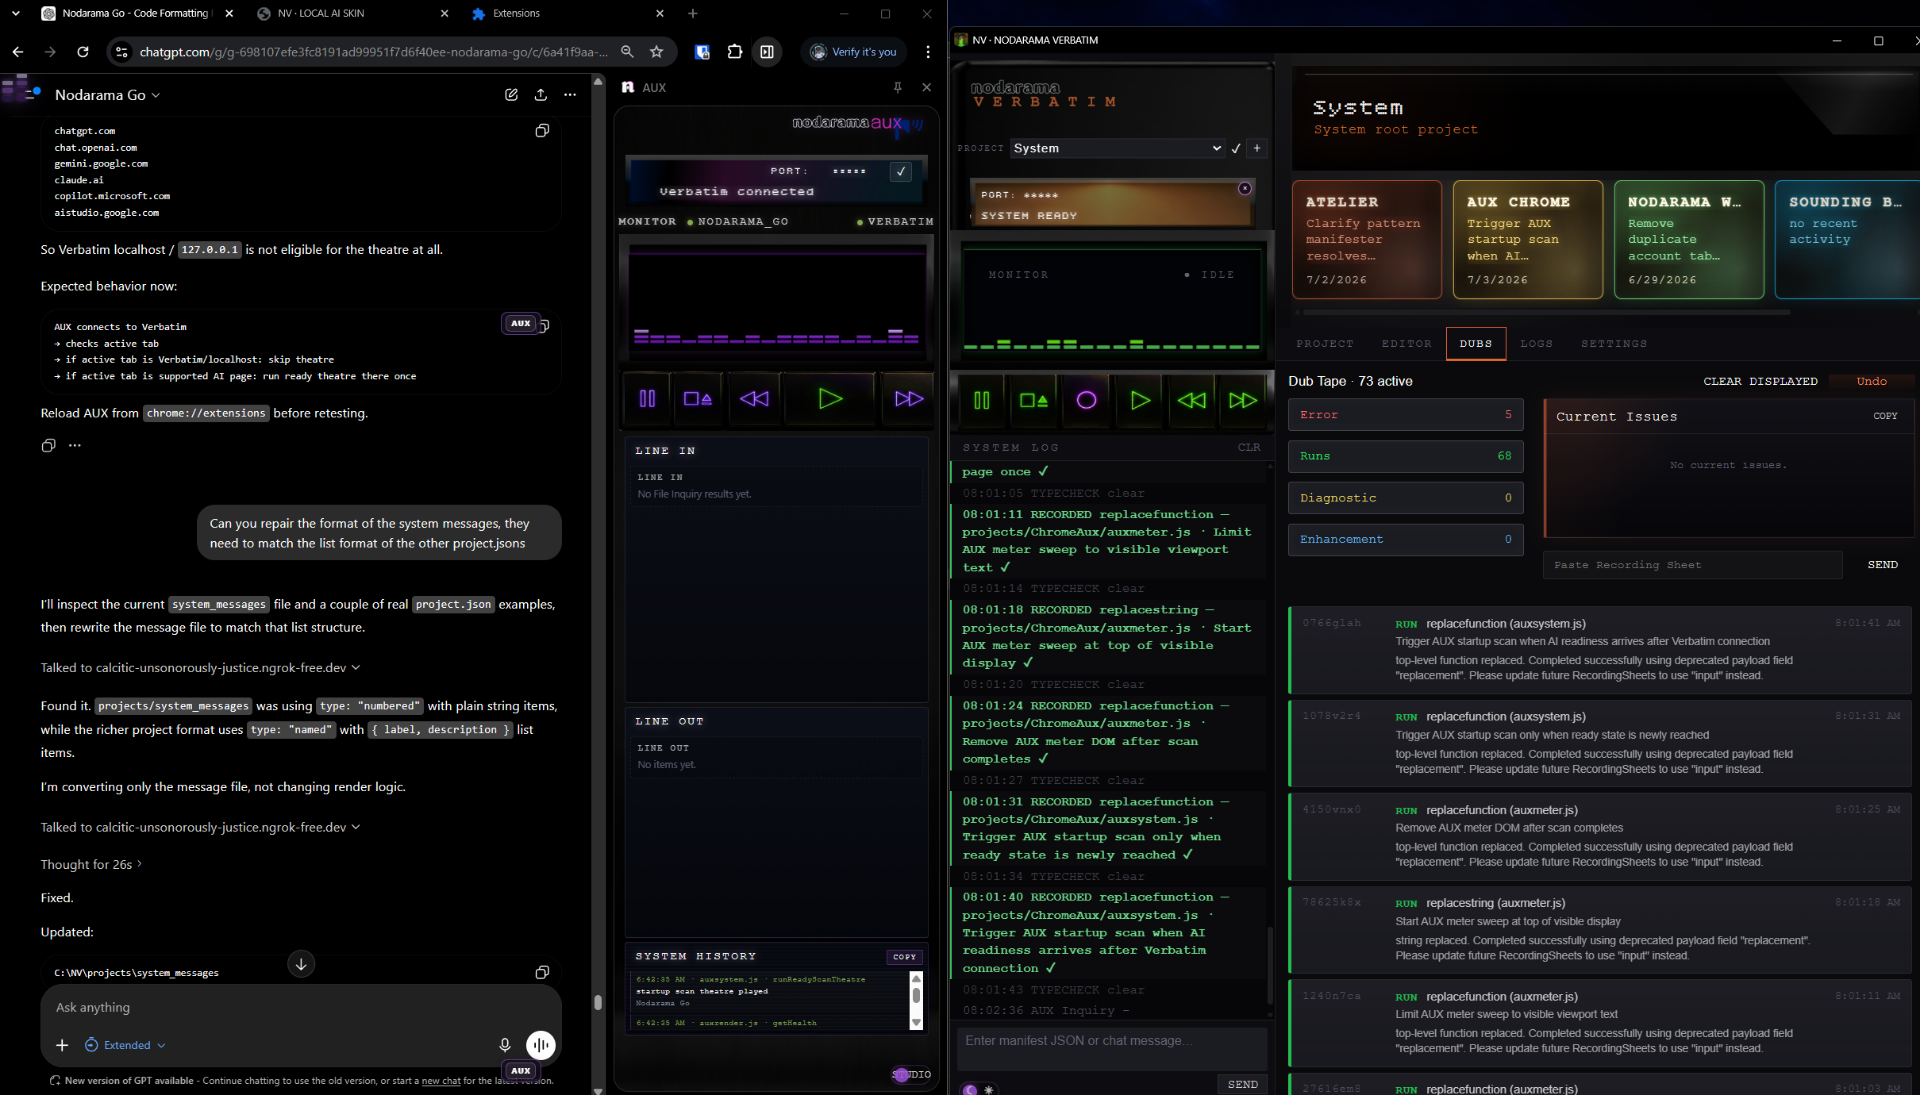Open the Project System dropdown

[1117, 148]
